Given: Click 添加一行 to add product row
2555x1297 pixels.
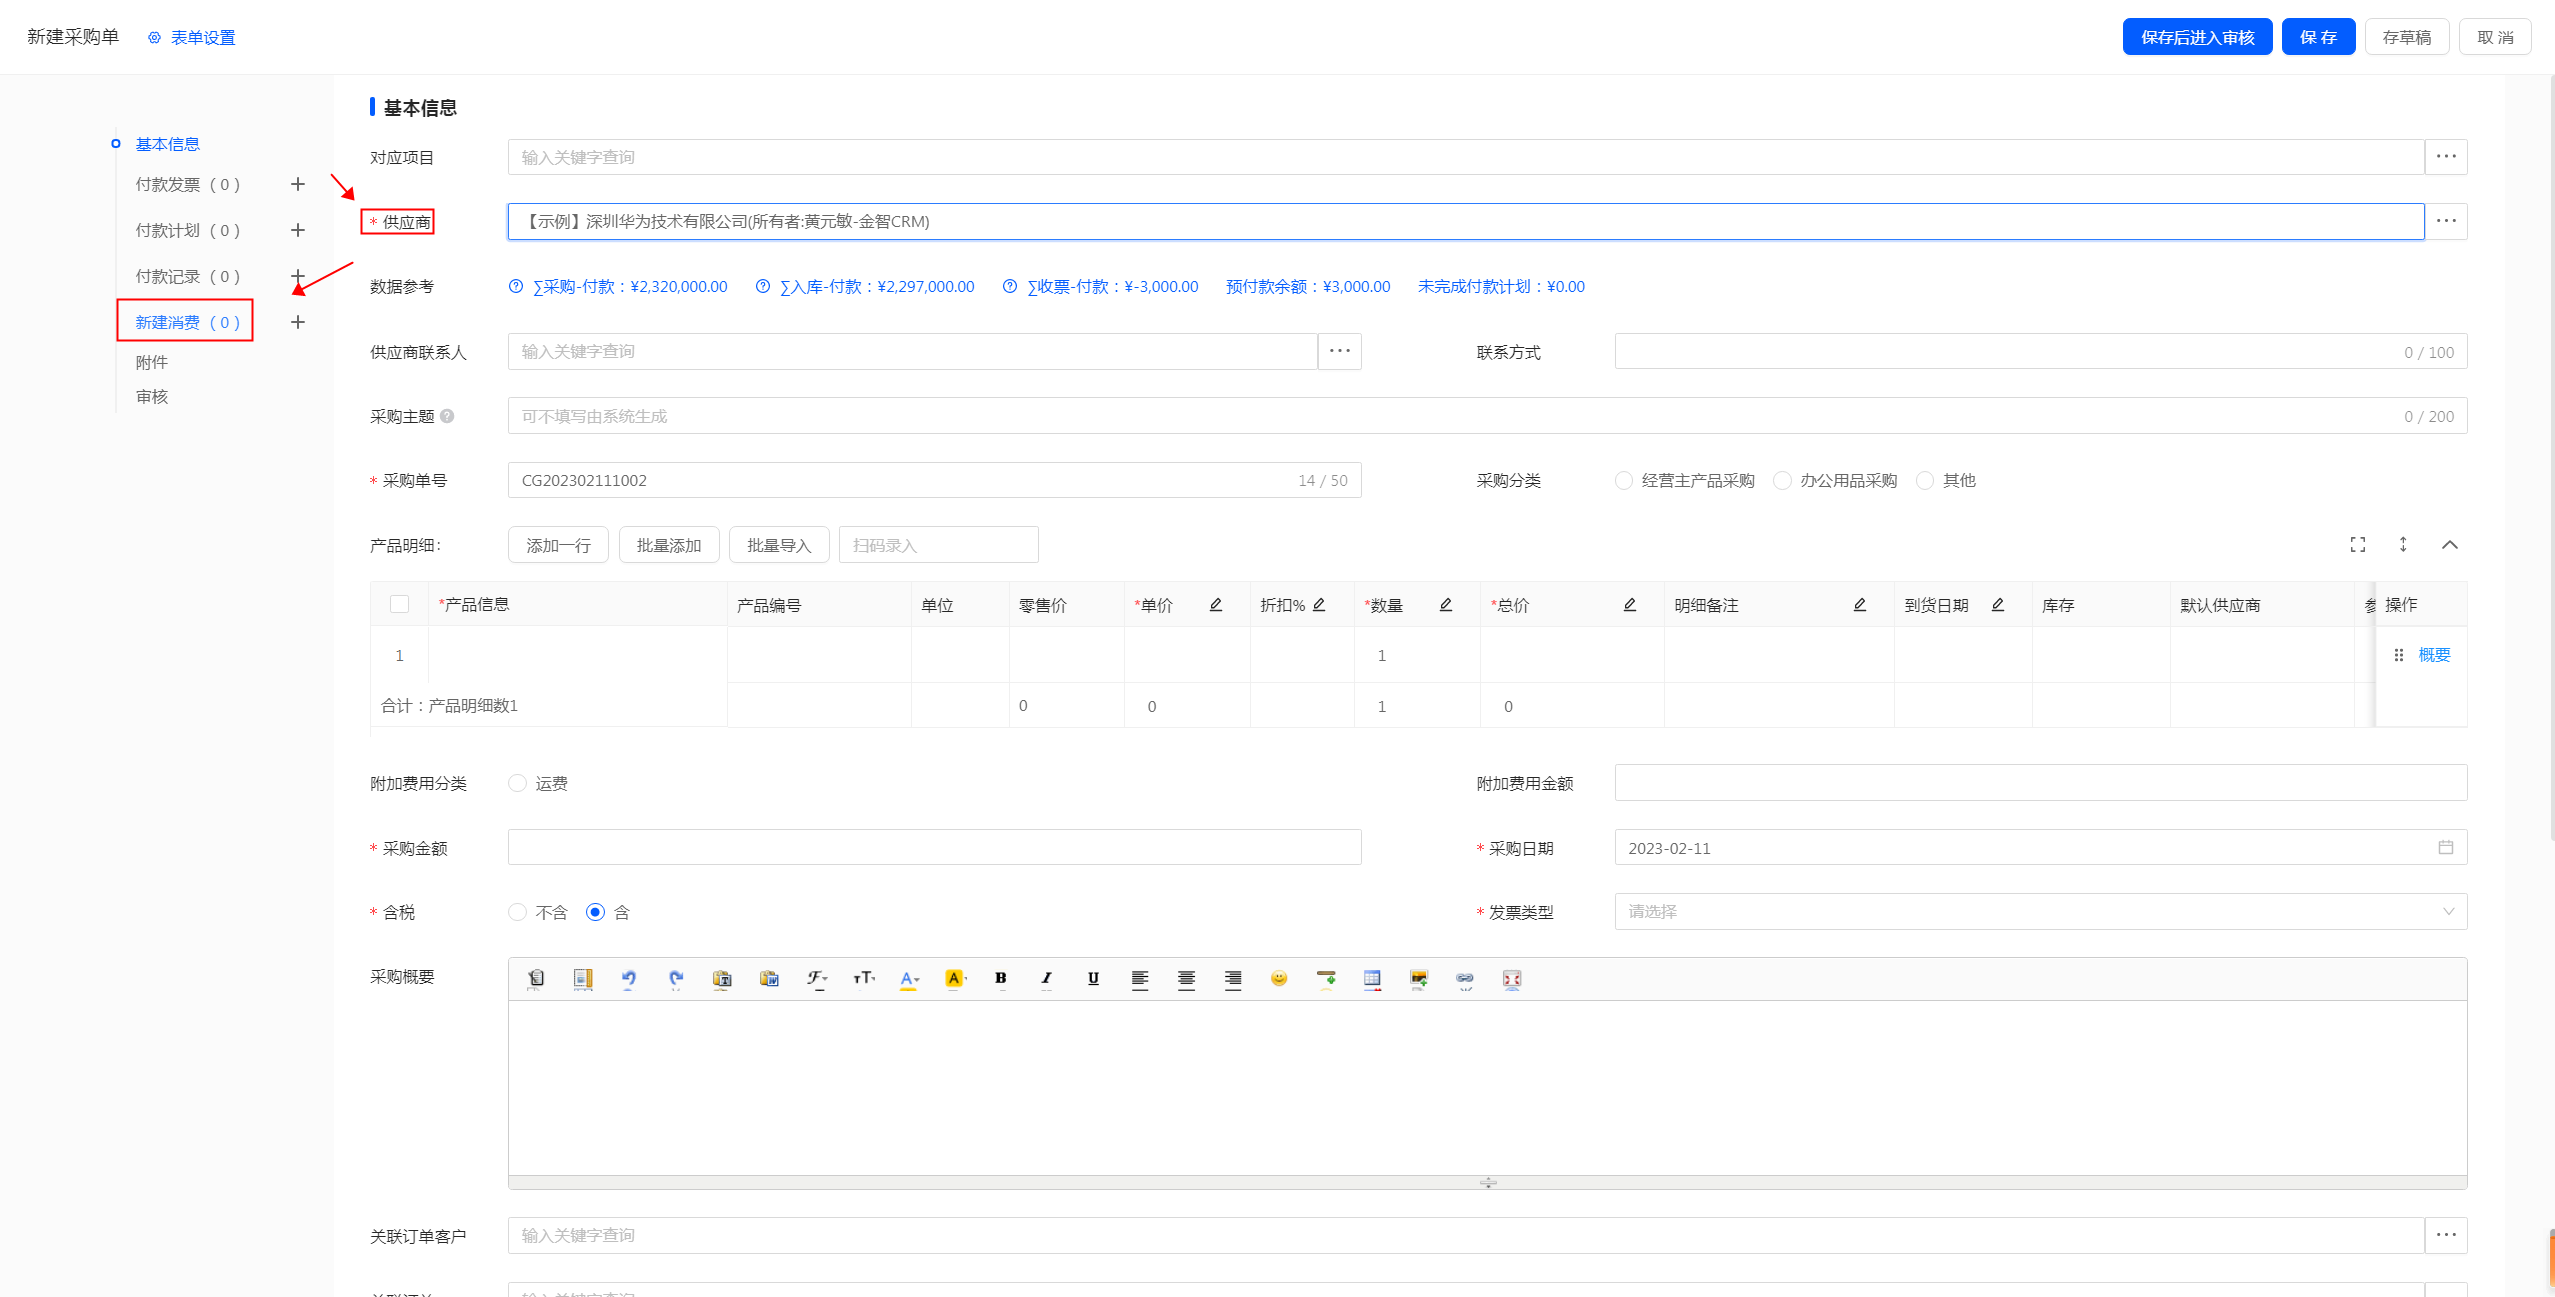Looking at the screenshot, I should [558, 545].
